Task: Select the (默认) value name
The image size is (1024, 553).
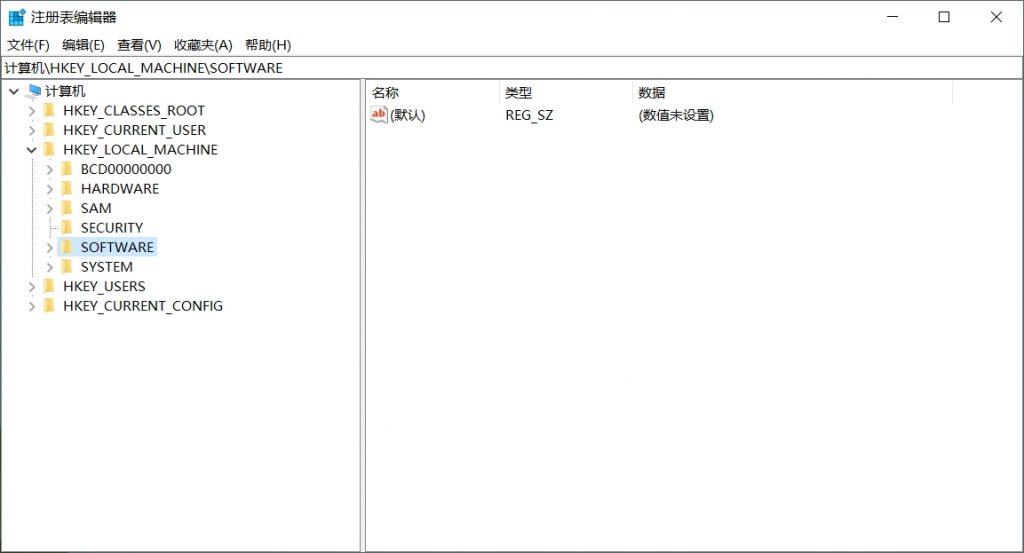Action: tap(408, 116)
